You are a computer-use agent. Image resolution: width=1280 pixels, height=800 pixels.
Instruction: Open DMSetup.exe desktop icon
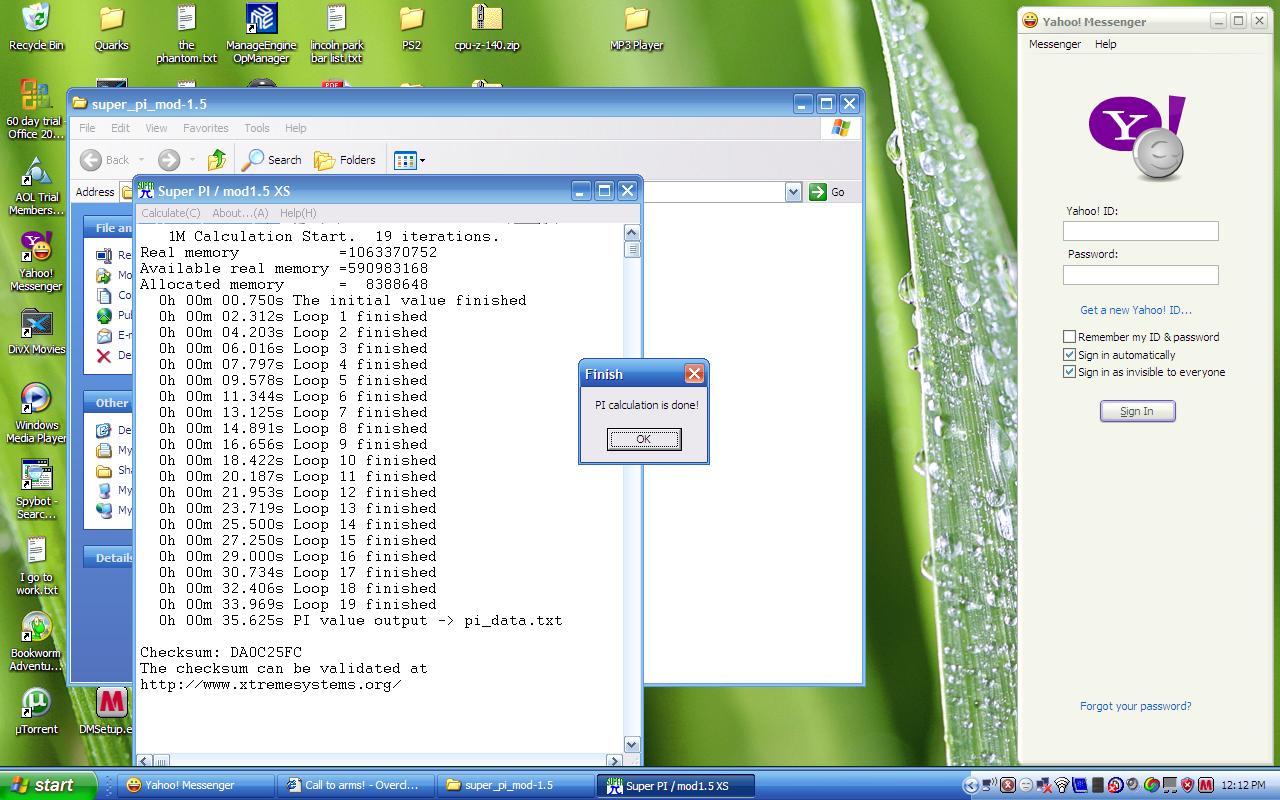point(111,712)
